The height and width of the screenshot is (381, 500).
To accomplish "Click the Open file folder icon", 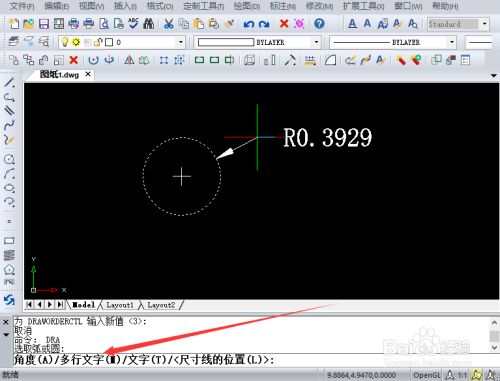I will (29, 24).
